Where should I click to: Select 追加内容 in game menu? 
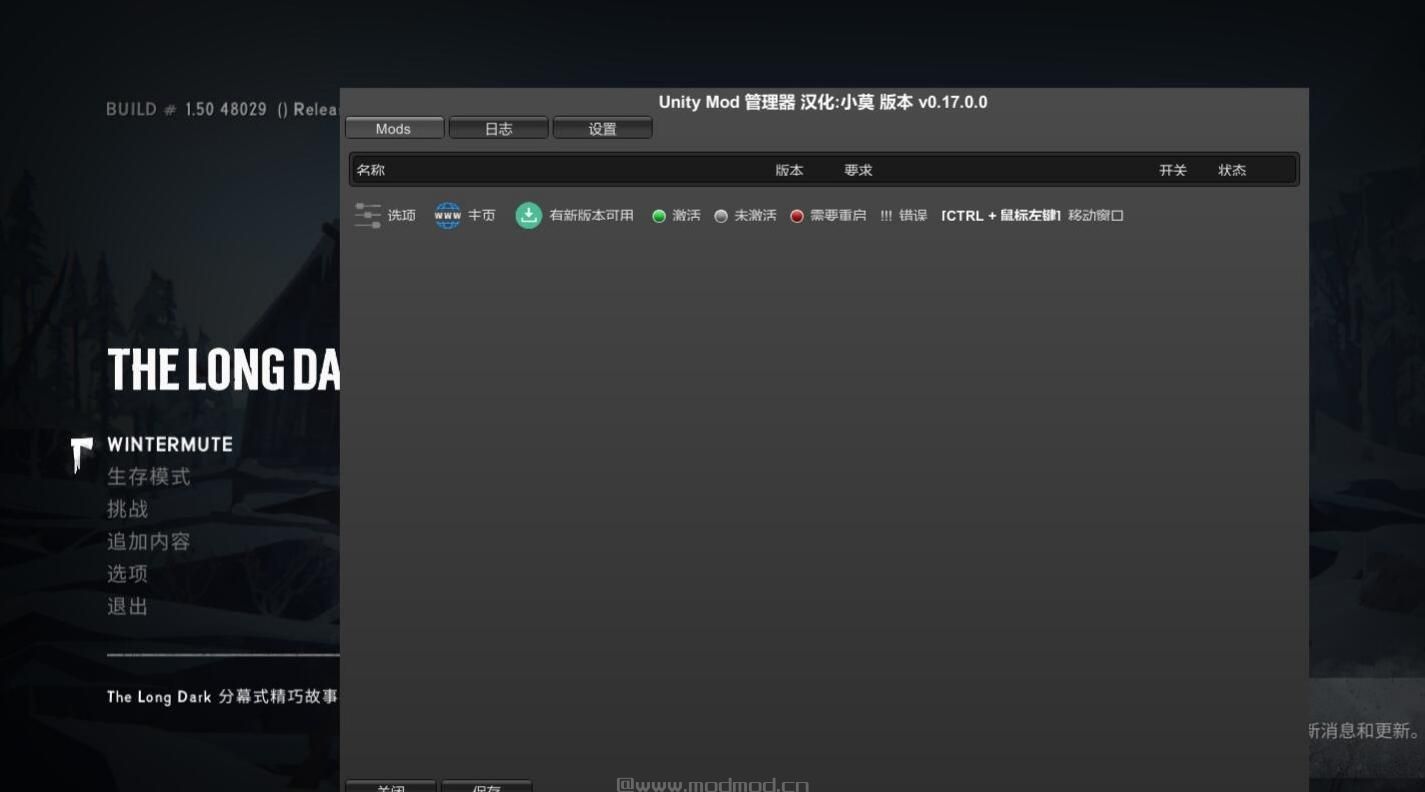[148, 541]
